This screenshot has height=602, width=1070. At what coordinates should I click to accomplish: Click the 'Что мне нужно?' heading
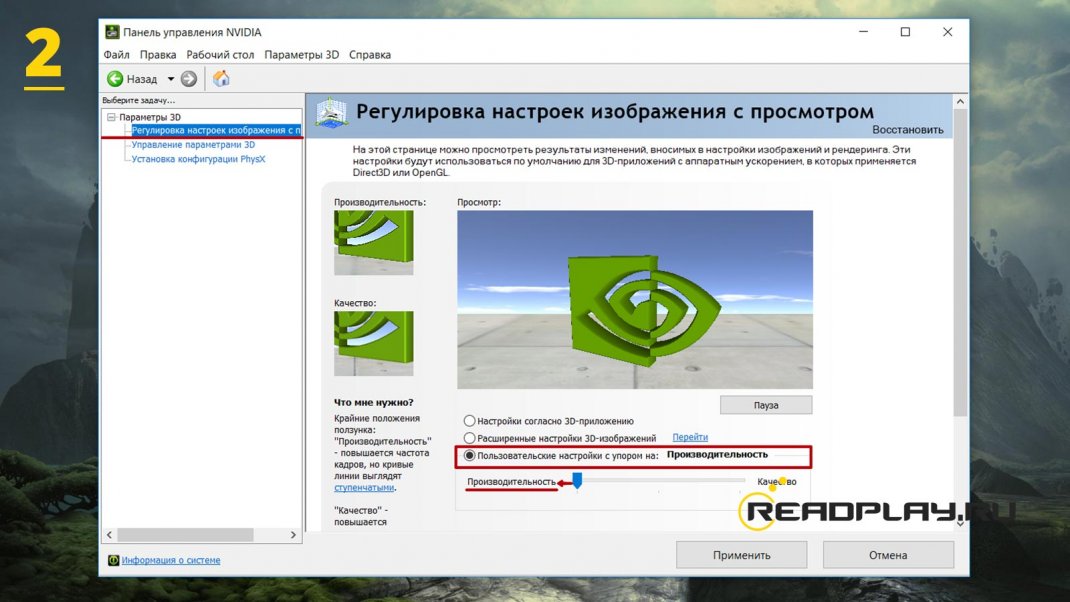point(373,403)
